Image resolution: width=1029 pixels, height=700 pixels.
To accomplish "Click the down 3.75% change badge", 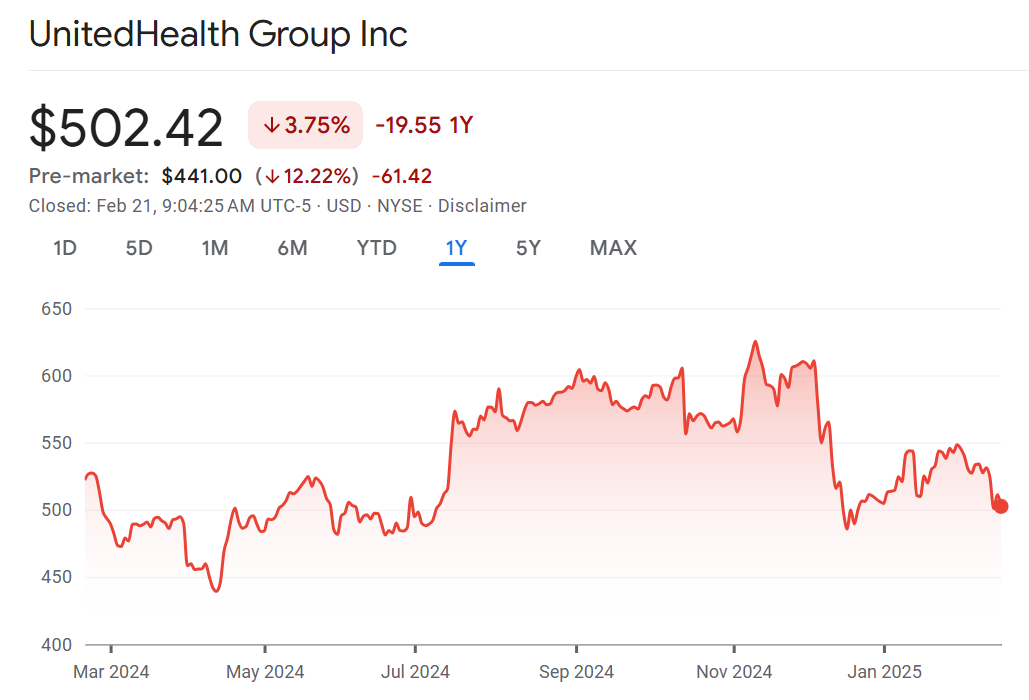I will coord(306,125).
